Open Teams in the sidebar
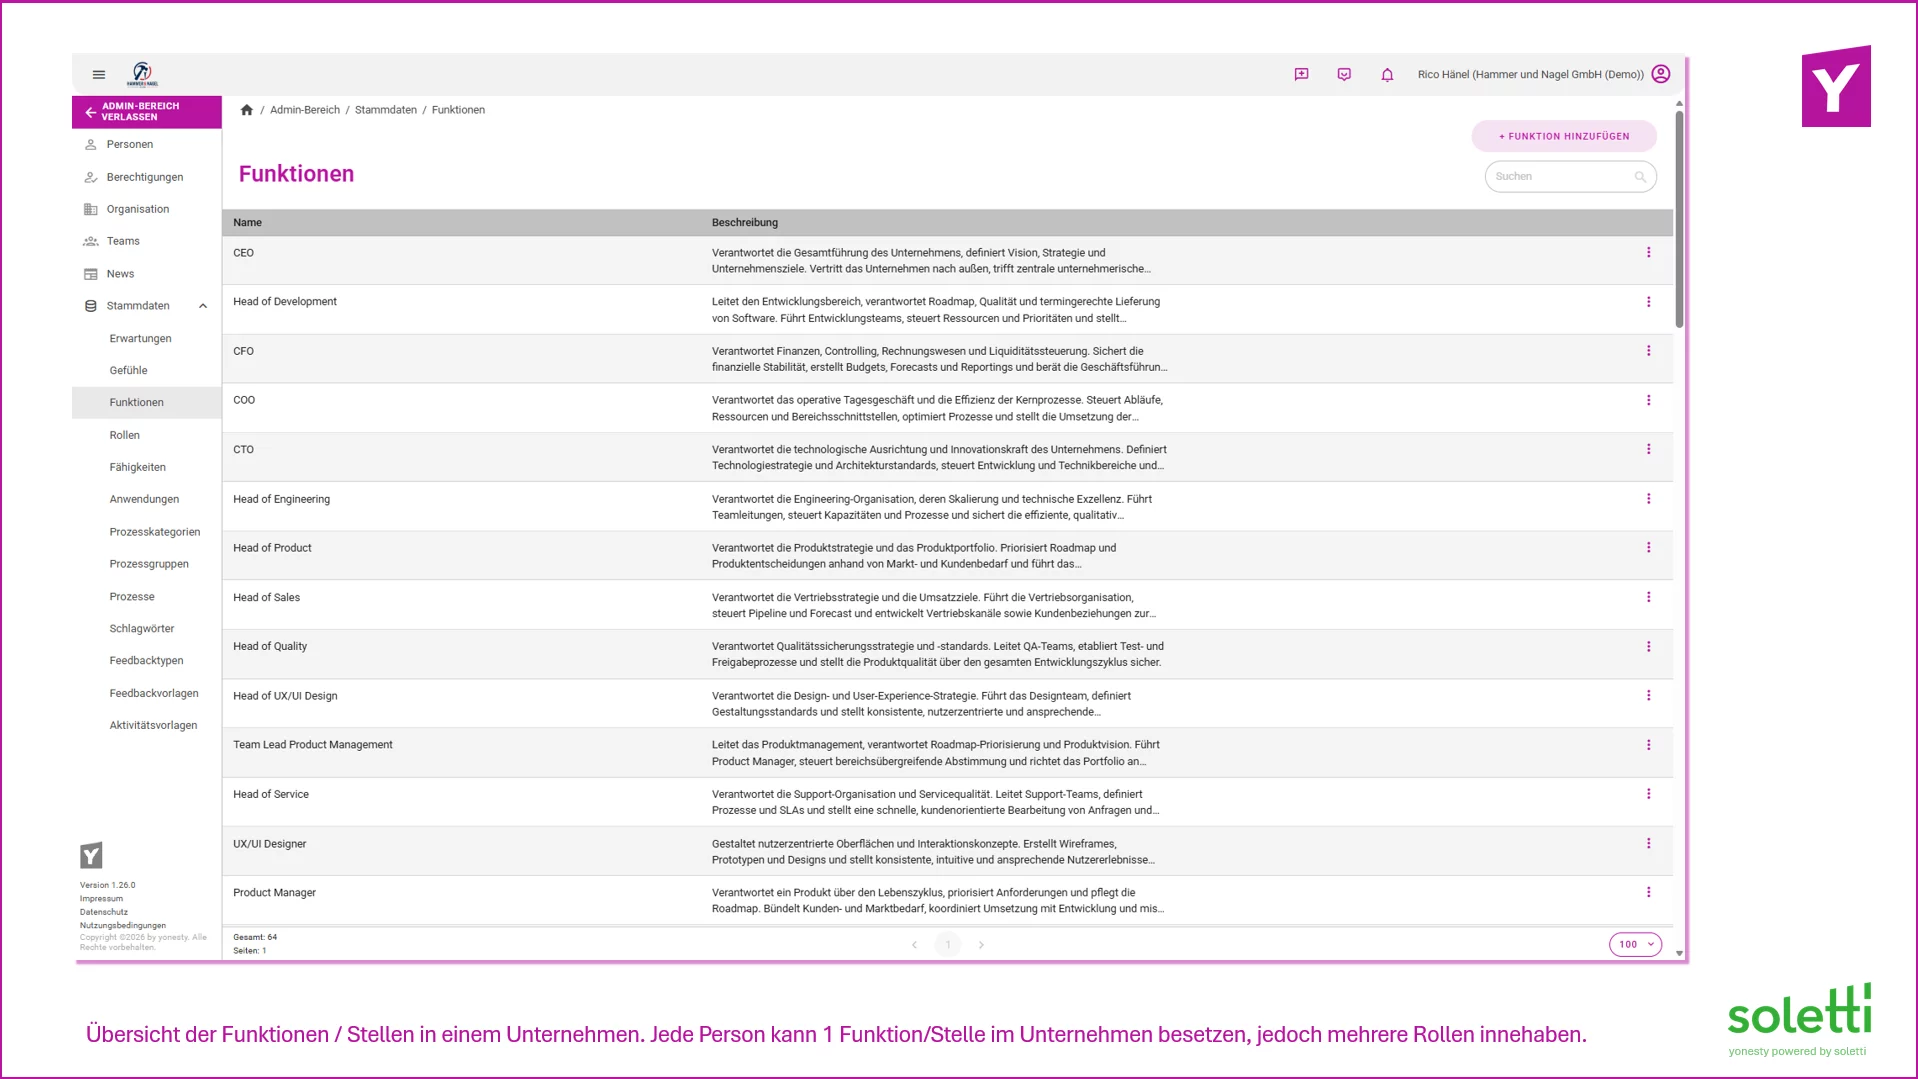 (x=147, y=241)
